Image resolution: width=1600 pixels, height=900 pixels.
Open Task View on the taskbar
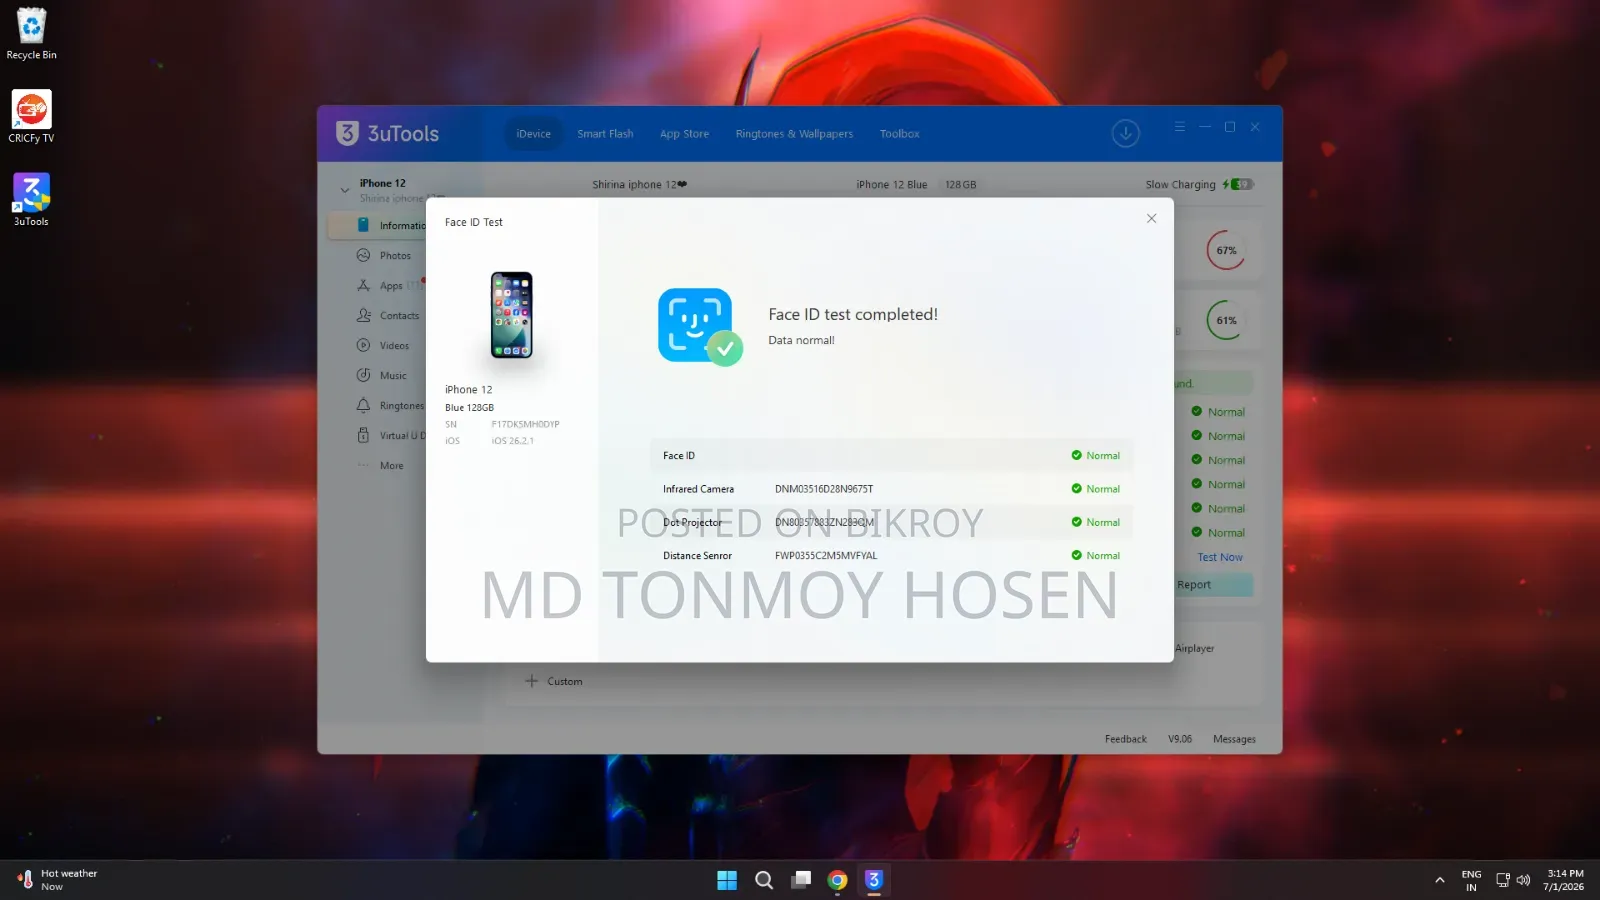pyautogui.click(x=801, y=880)
